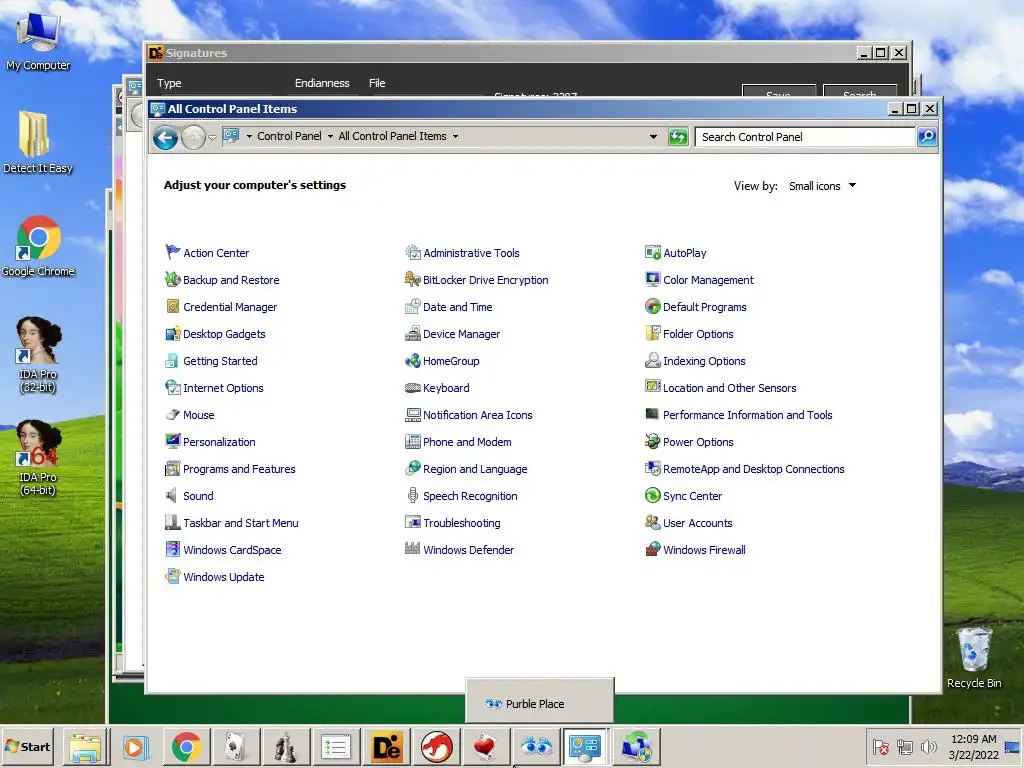Image resolution: width=1024 pixels, height=768 pixels.
Task: Open Region and Language link
Action: click(475, 469)
